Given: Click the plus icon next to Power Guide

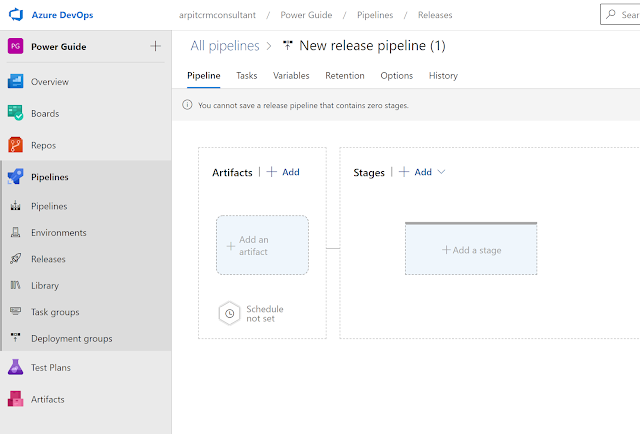Looking at the screenshot, I should [155, 46].
